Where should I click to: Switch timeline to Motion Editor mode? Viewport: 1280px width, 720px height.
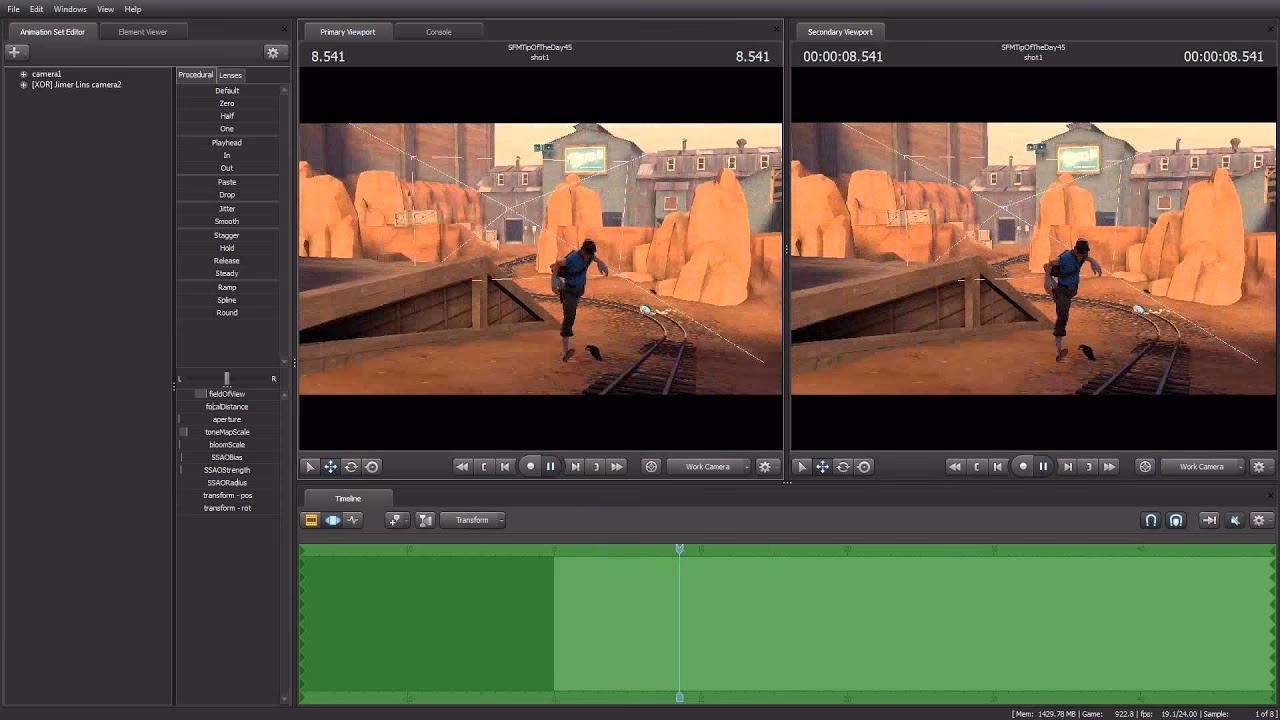(332, 520)
